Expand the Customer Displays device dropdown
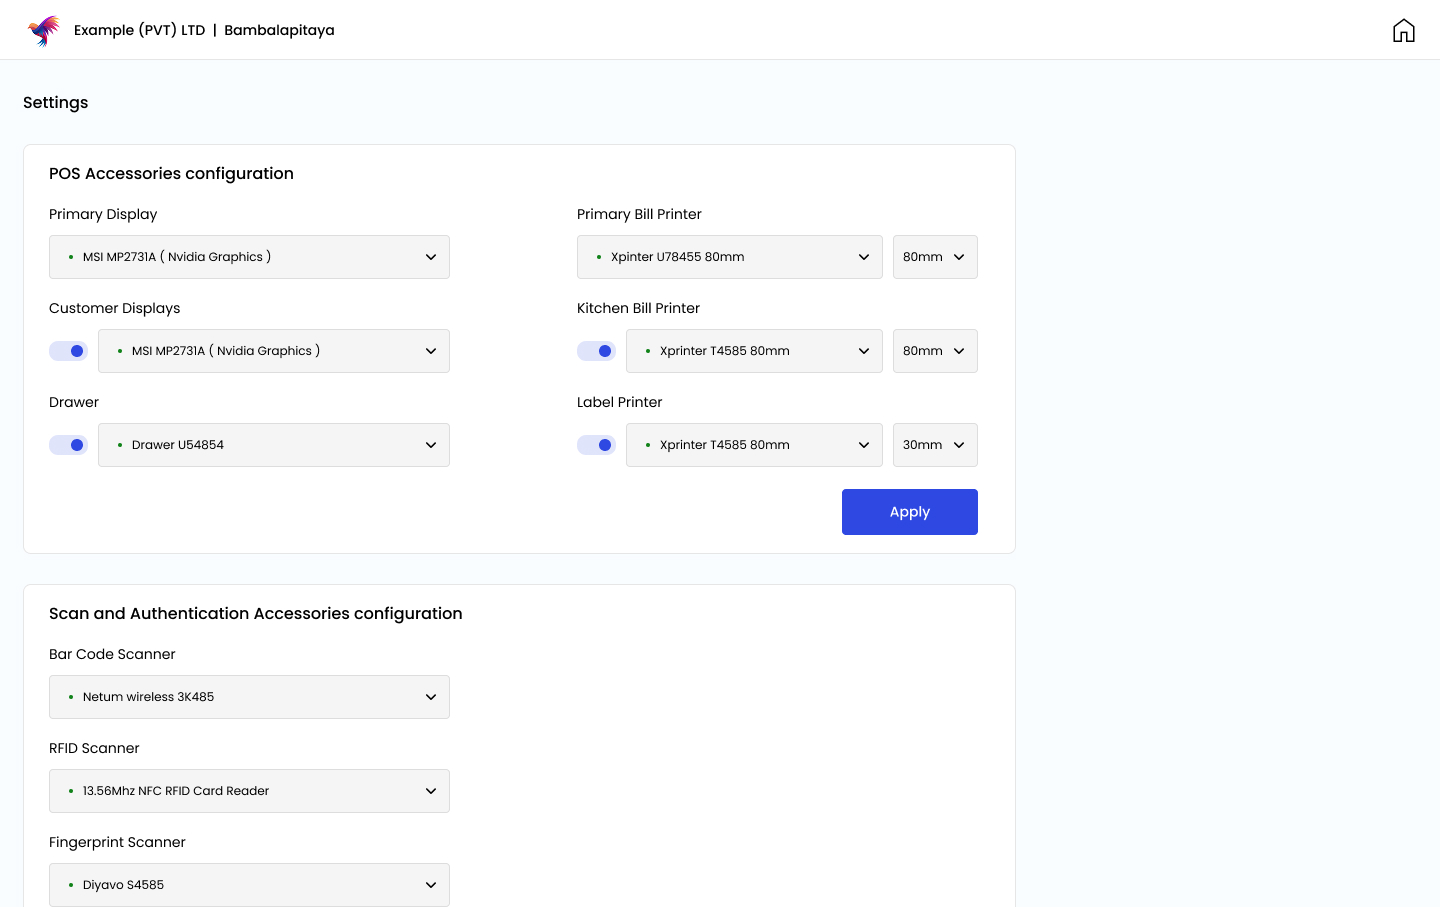The height and width of the screenshot is (907, 1440). (x=273, y=351)
